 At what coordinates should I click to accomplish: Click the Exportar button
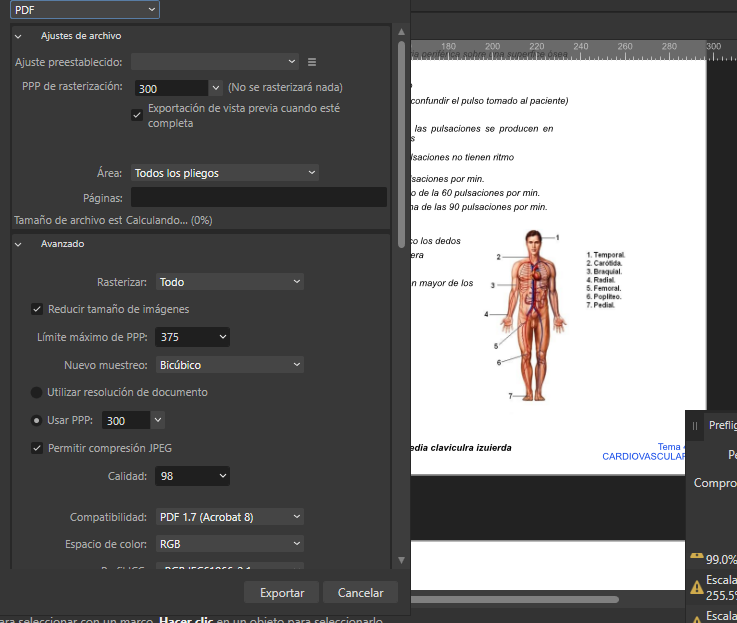coord(281,592)
